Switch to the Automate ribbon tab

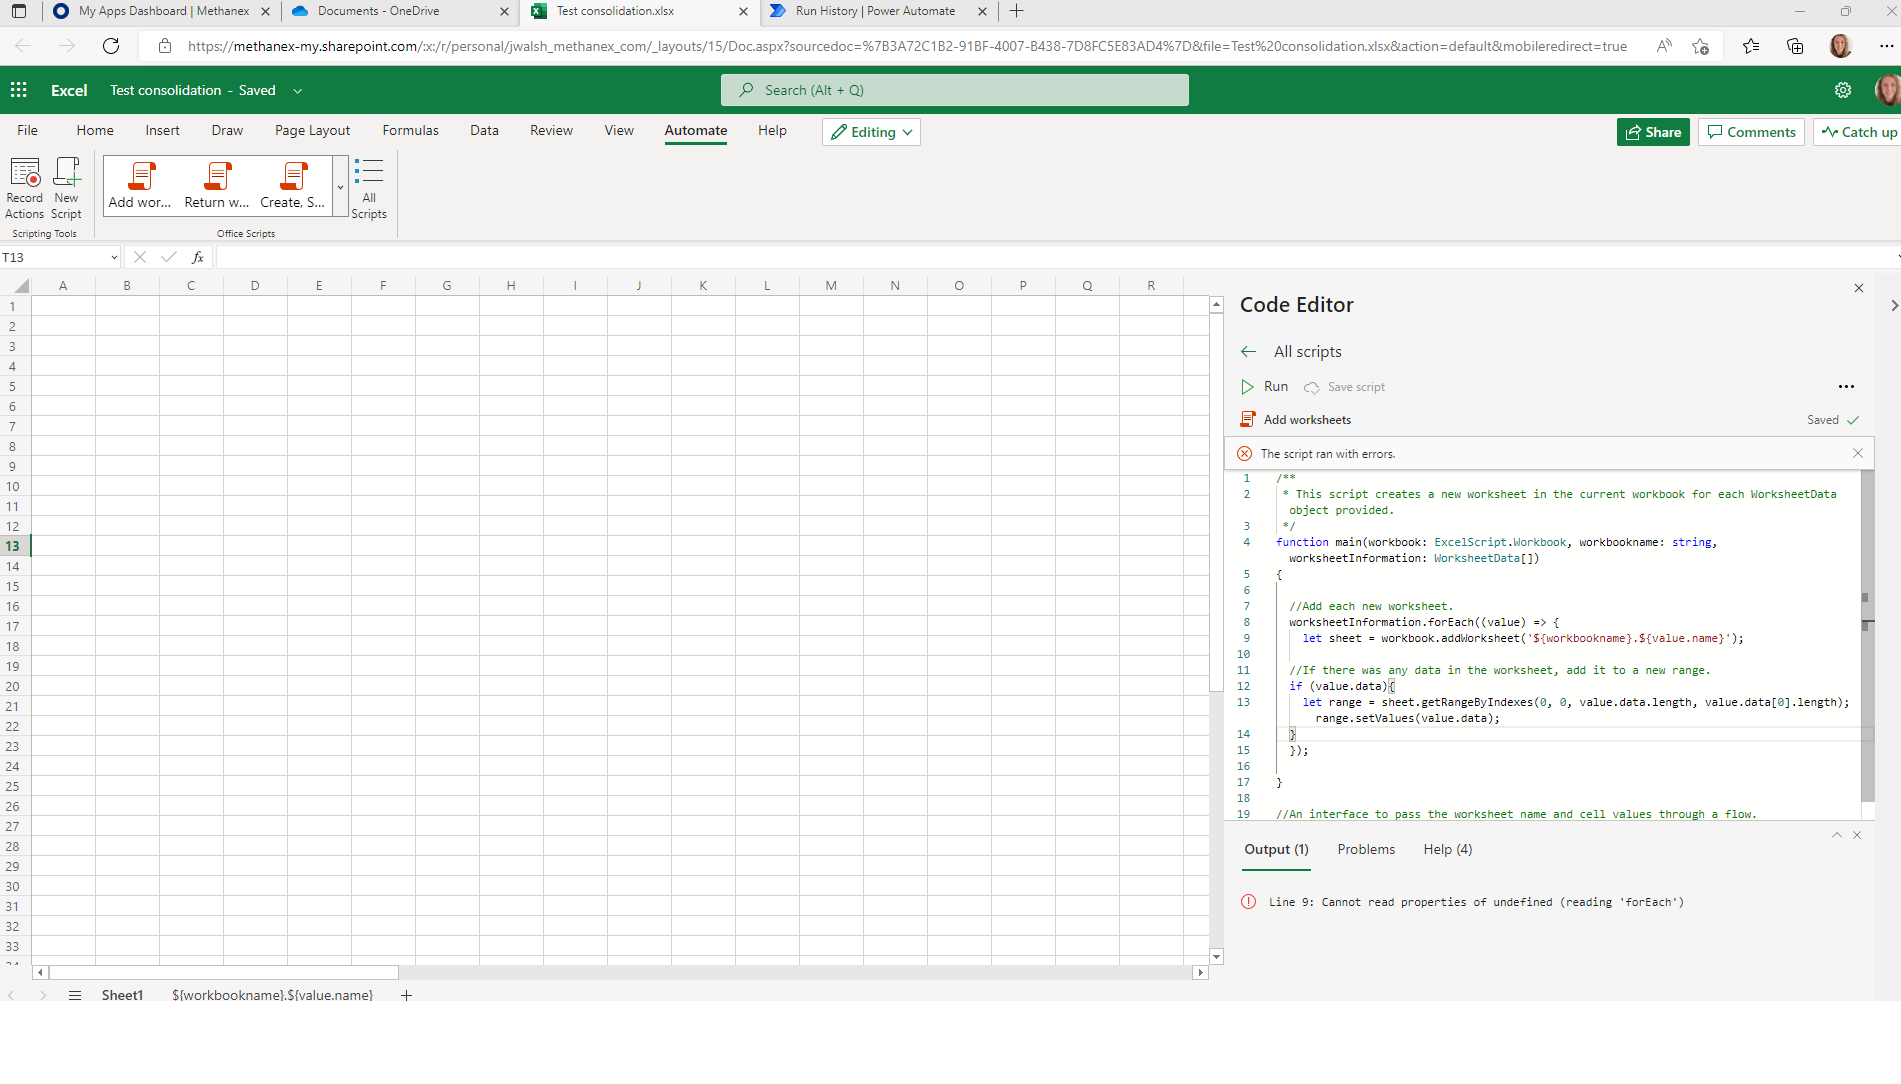pos(695,130)
